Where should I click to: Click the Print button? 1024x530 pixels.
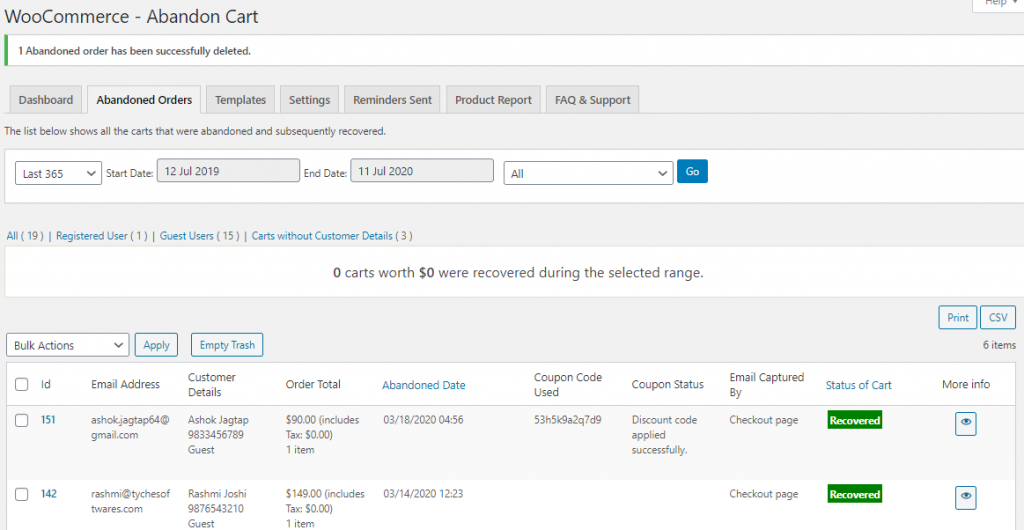(958, 317)
